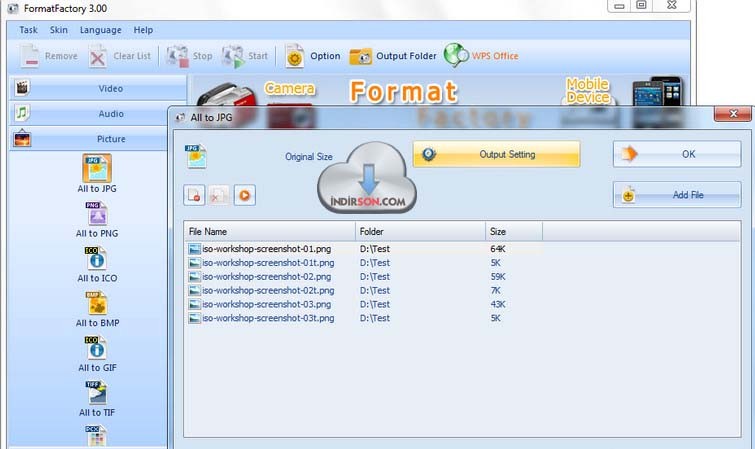Click the orange play preview icon
Viewport: 755px width, 449px height.
(x=245, y=196)
